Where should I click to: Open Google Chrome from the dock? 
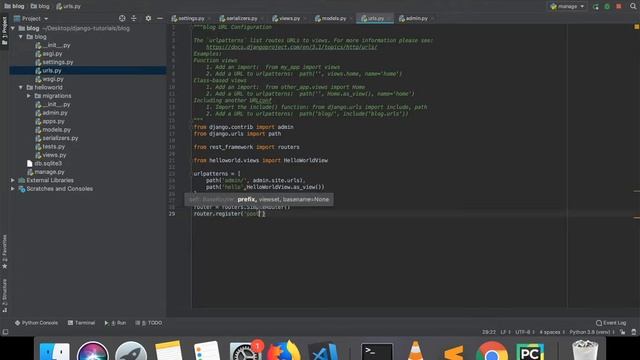tap(492, 351)
